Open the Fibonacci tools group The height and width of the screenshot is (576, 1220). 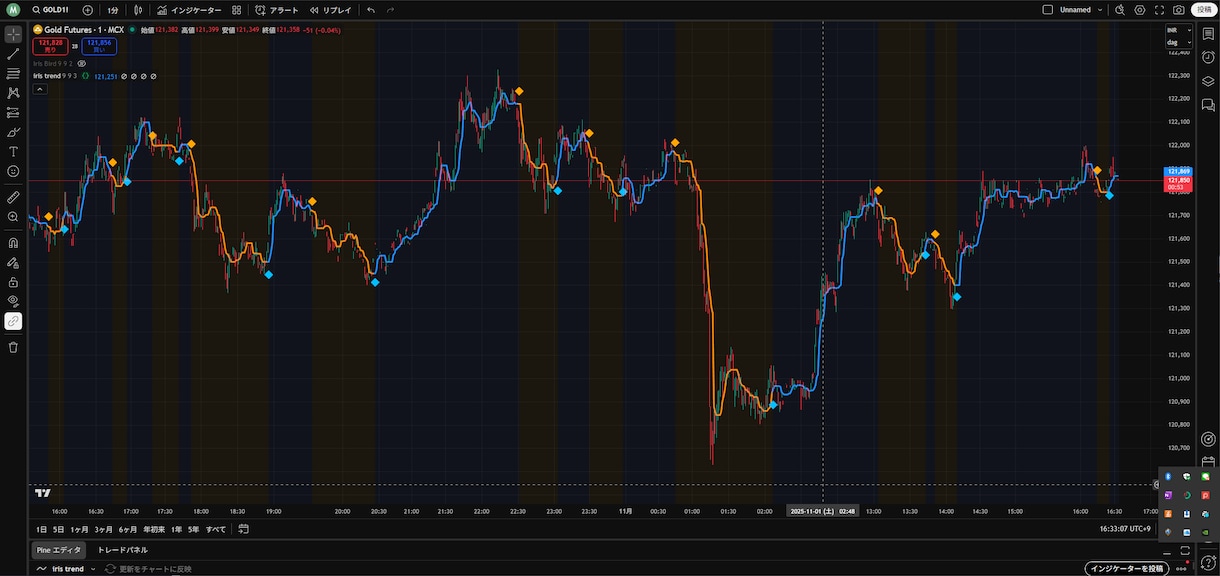click(13, 73)
